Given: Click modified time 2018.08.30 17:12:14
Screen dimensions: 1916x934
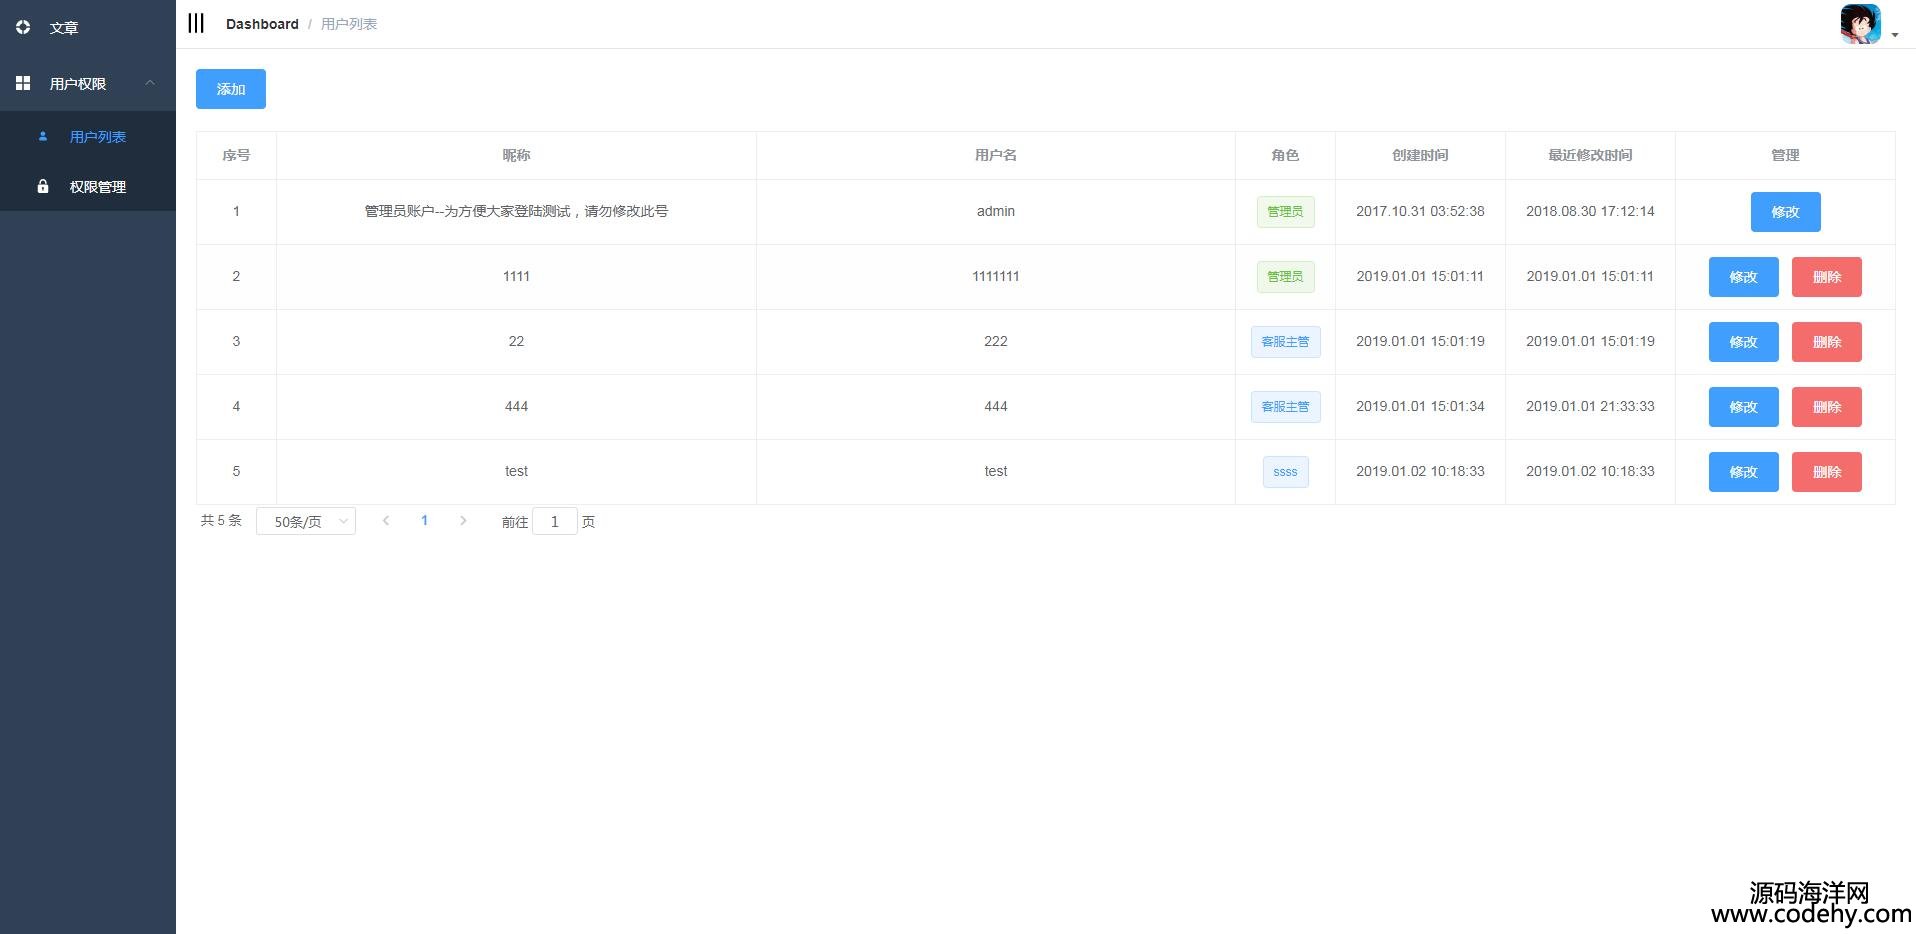Looking at the screenshot, I should (x=1590, y=211).
